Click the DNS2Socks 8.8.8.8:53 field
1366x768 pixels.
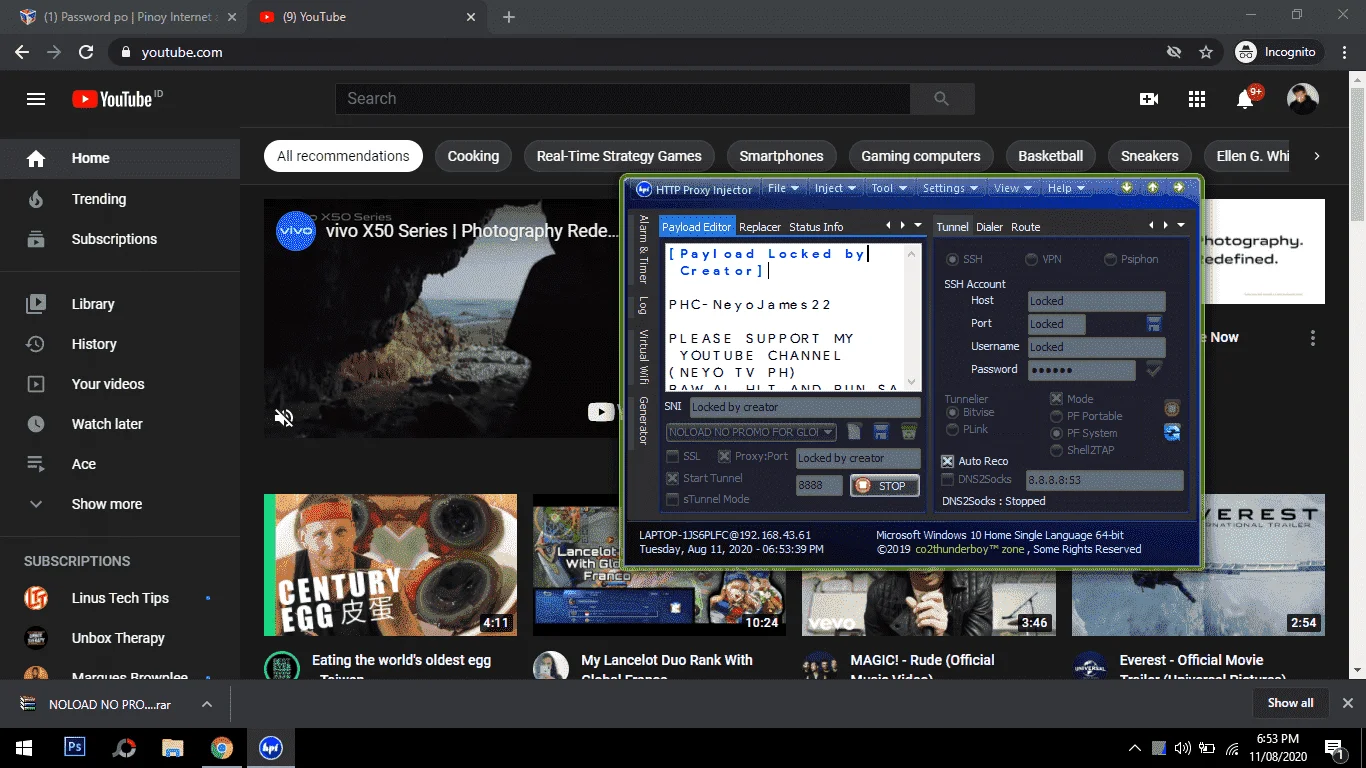coord(1105,480)
